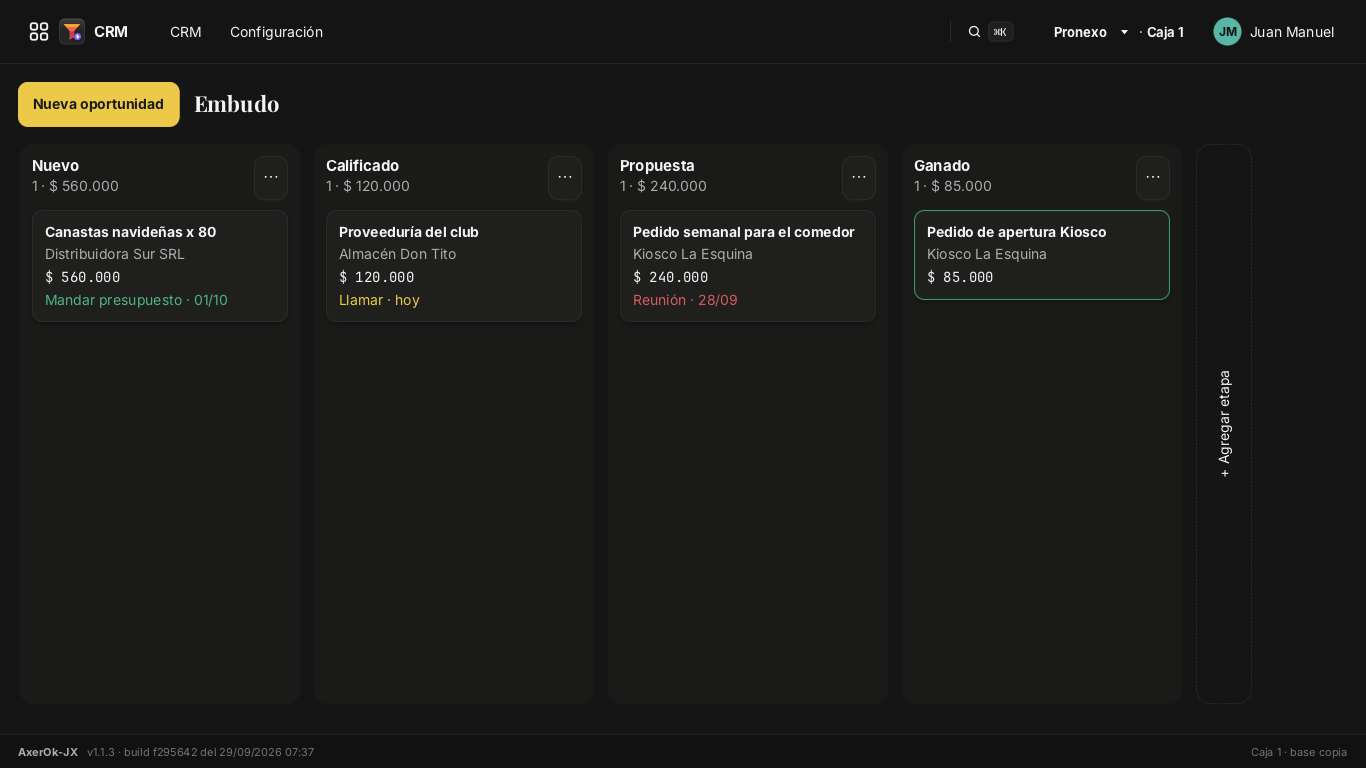Image resolution: width=1366 pixels, height=768 pixels.
Task: Open the Canastas navideñas x 80 card
Action: click(160, 266)
